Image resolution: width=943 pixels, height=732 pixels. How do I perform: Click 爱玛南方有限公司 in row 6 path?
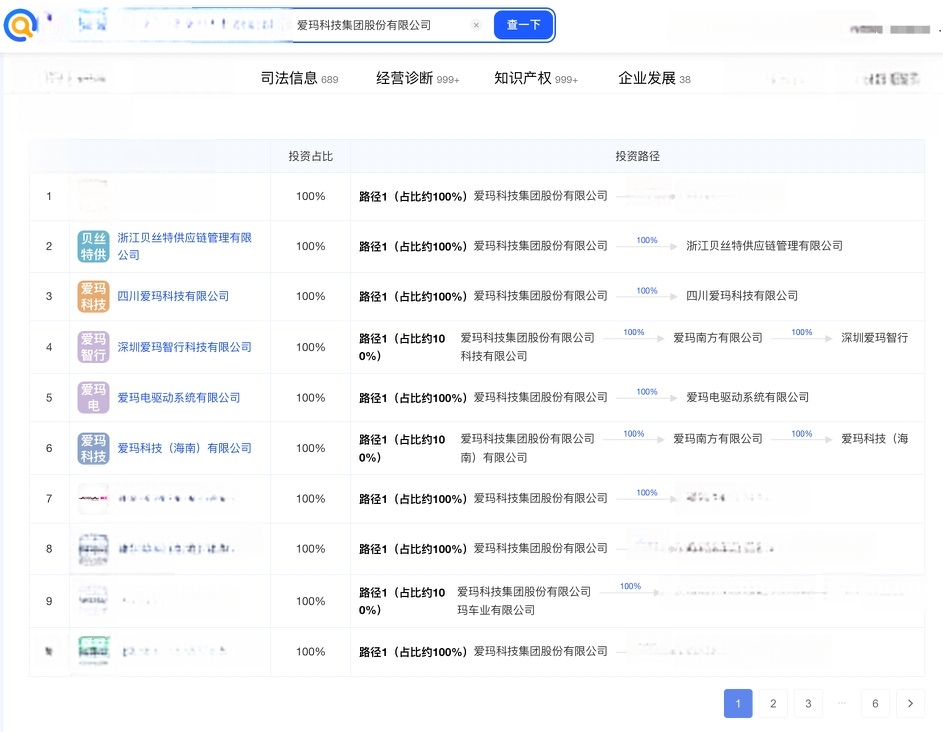click(x=717, y=439)
